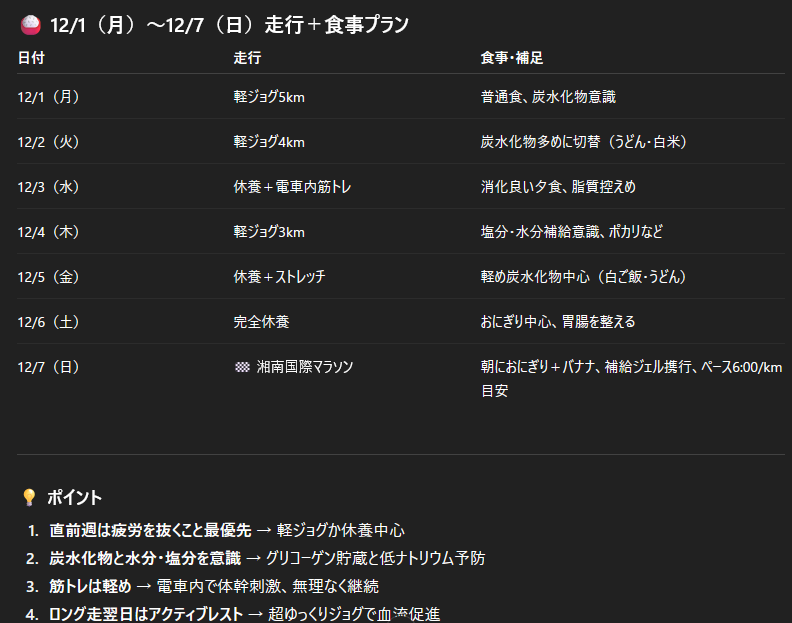Click the おにぎり中心、胃腸を整える cell
This screenshot has height=623, width=792.
[x=558, y=322]
